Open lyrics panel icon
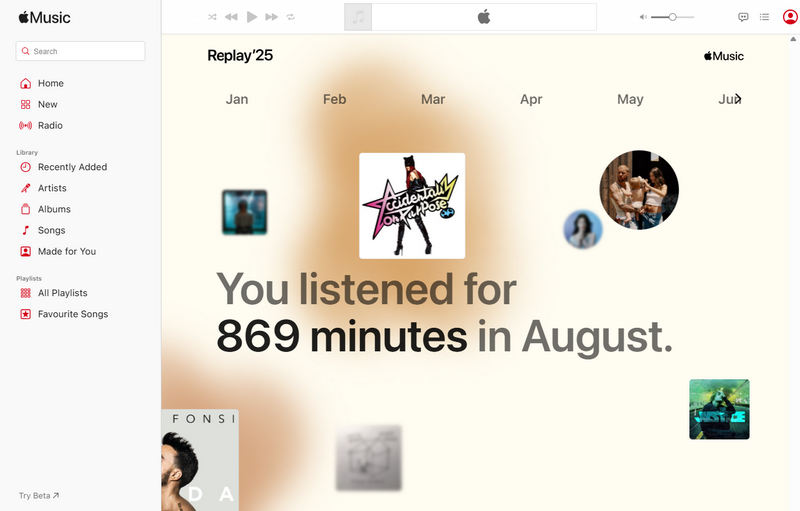Image resolution: width=800 pixels, height=511 pixels. point(743,17)
